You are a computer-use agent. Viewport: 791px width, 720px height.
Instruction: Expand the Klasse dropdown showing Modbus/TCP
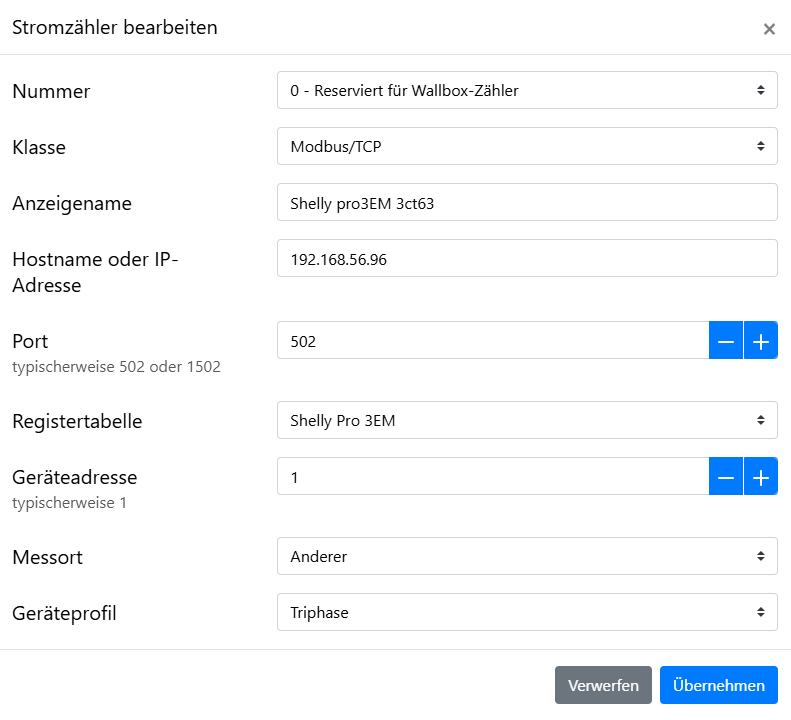click(x=526, y=146)
